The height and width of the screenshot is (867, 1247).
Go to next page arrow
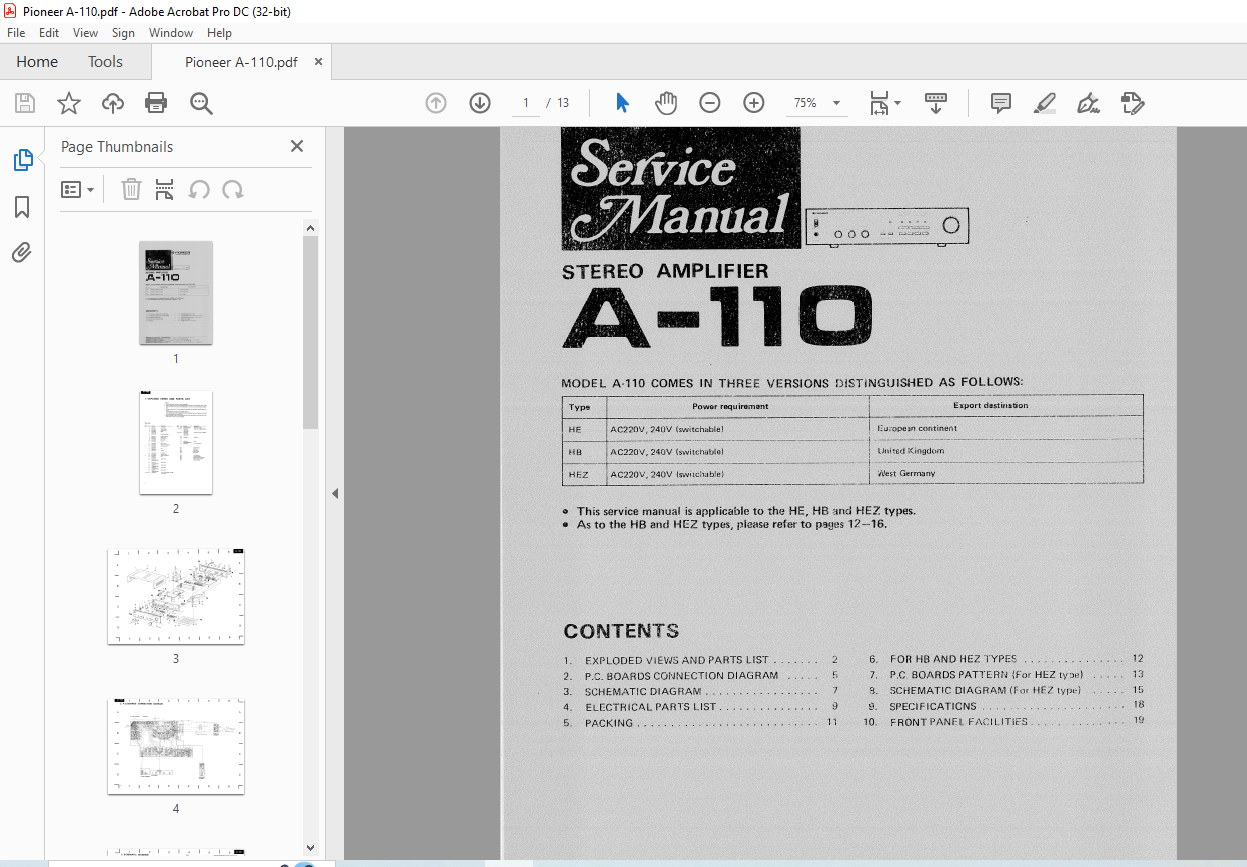coord(480,103)
